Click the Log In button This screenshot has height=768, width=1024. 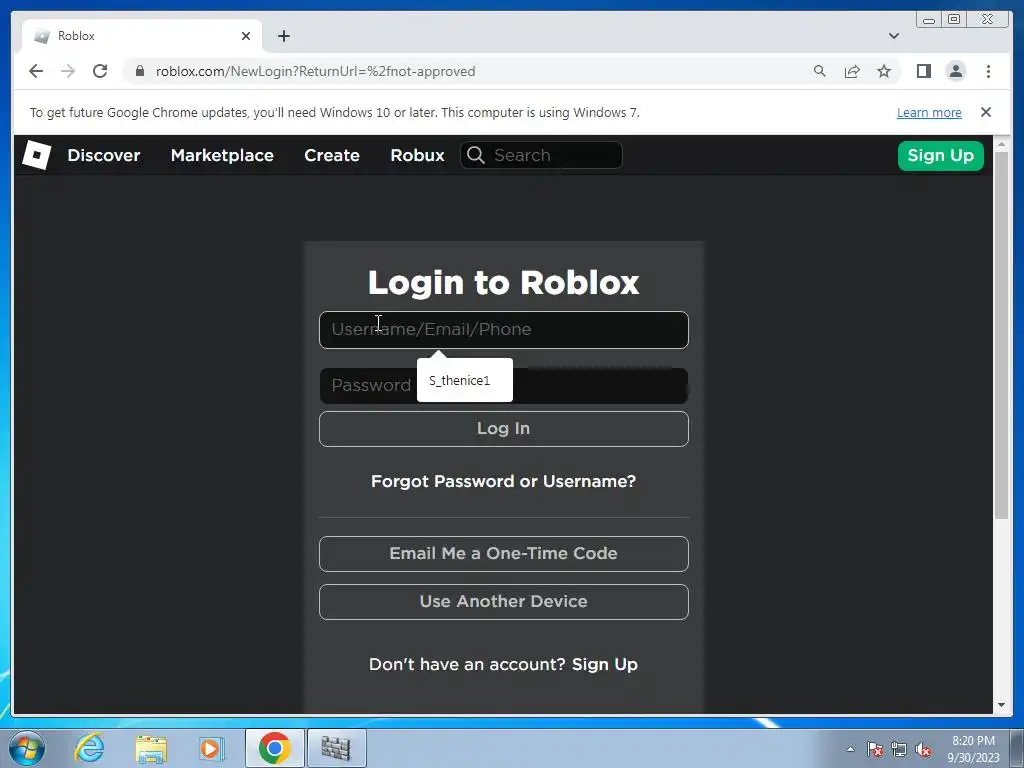[x=504, y=429]
